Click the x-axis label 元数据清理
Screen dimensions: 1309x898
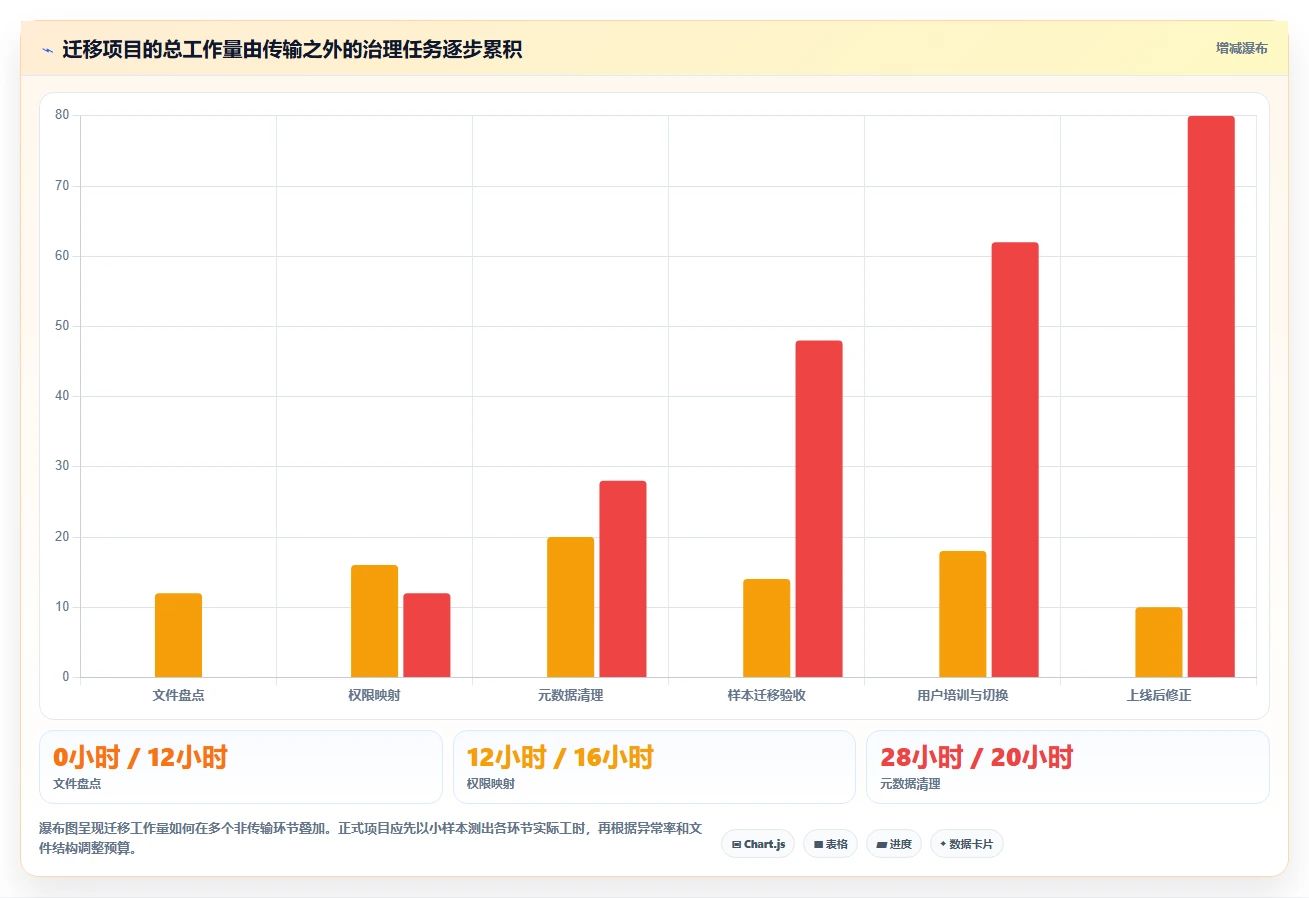pyautogui.click(x=571, y=695)
